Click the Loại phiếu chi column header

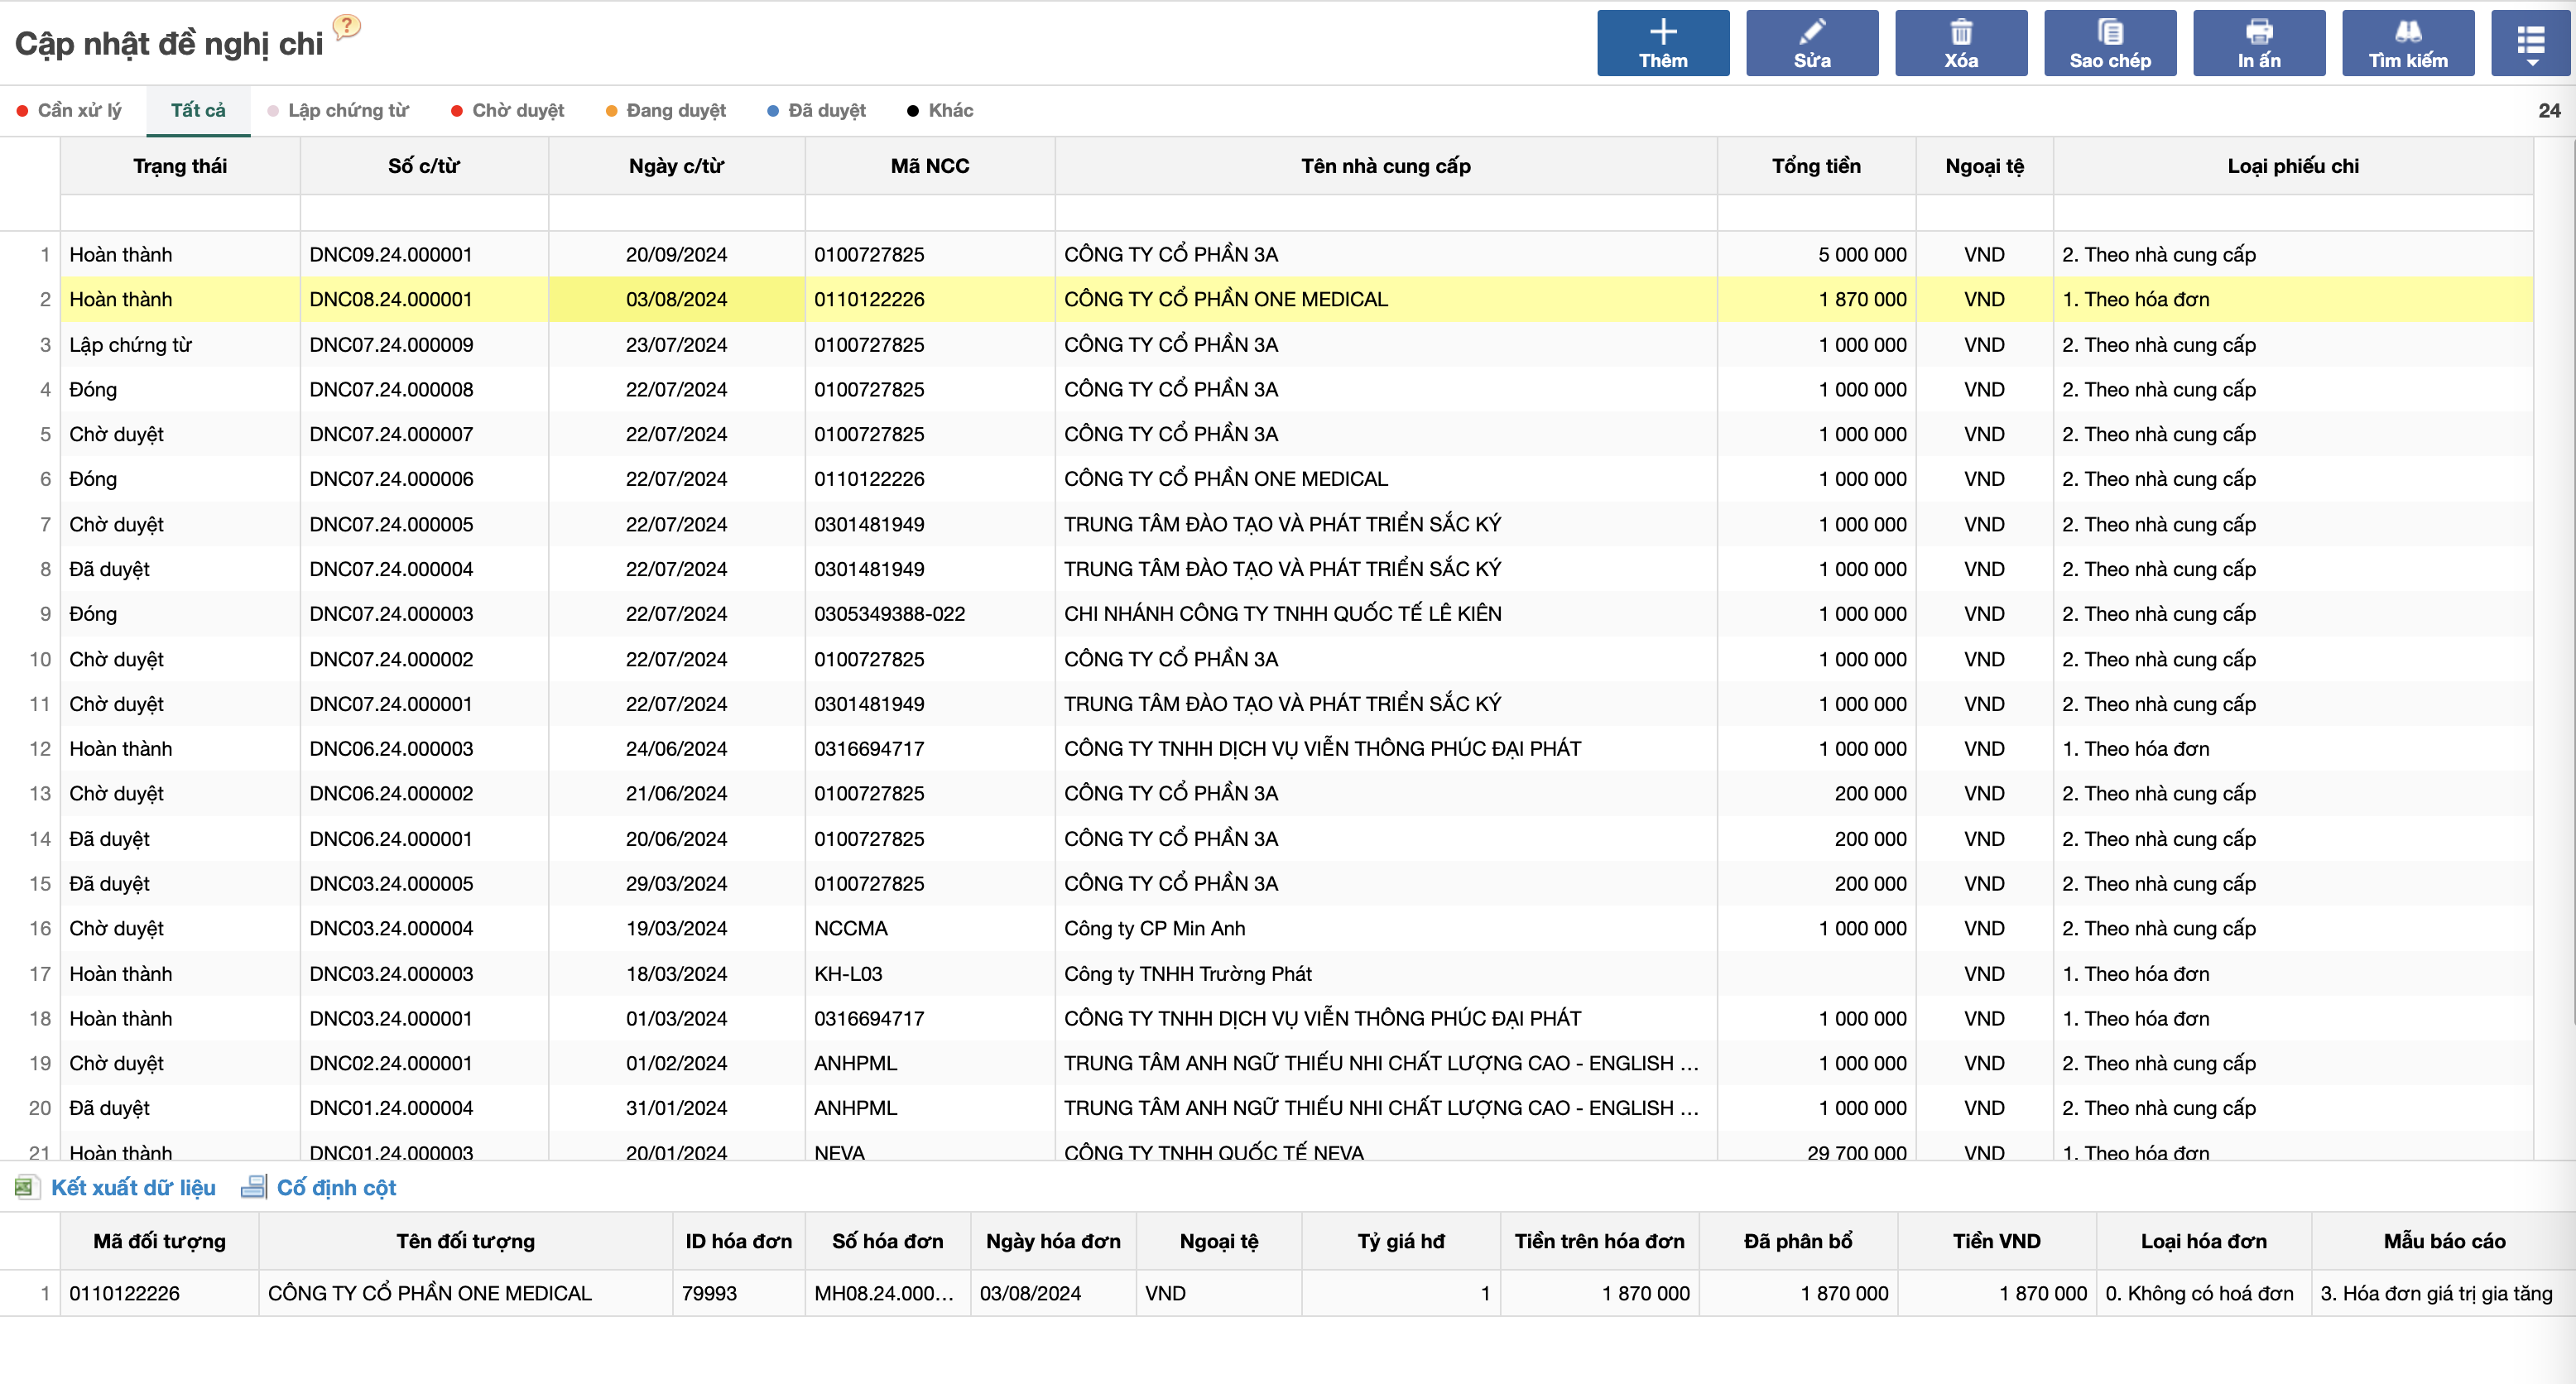[2293, 166]
